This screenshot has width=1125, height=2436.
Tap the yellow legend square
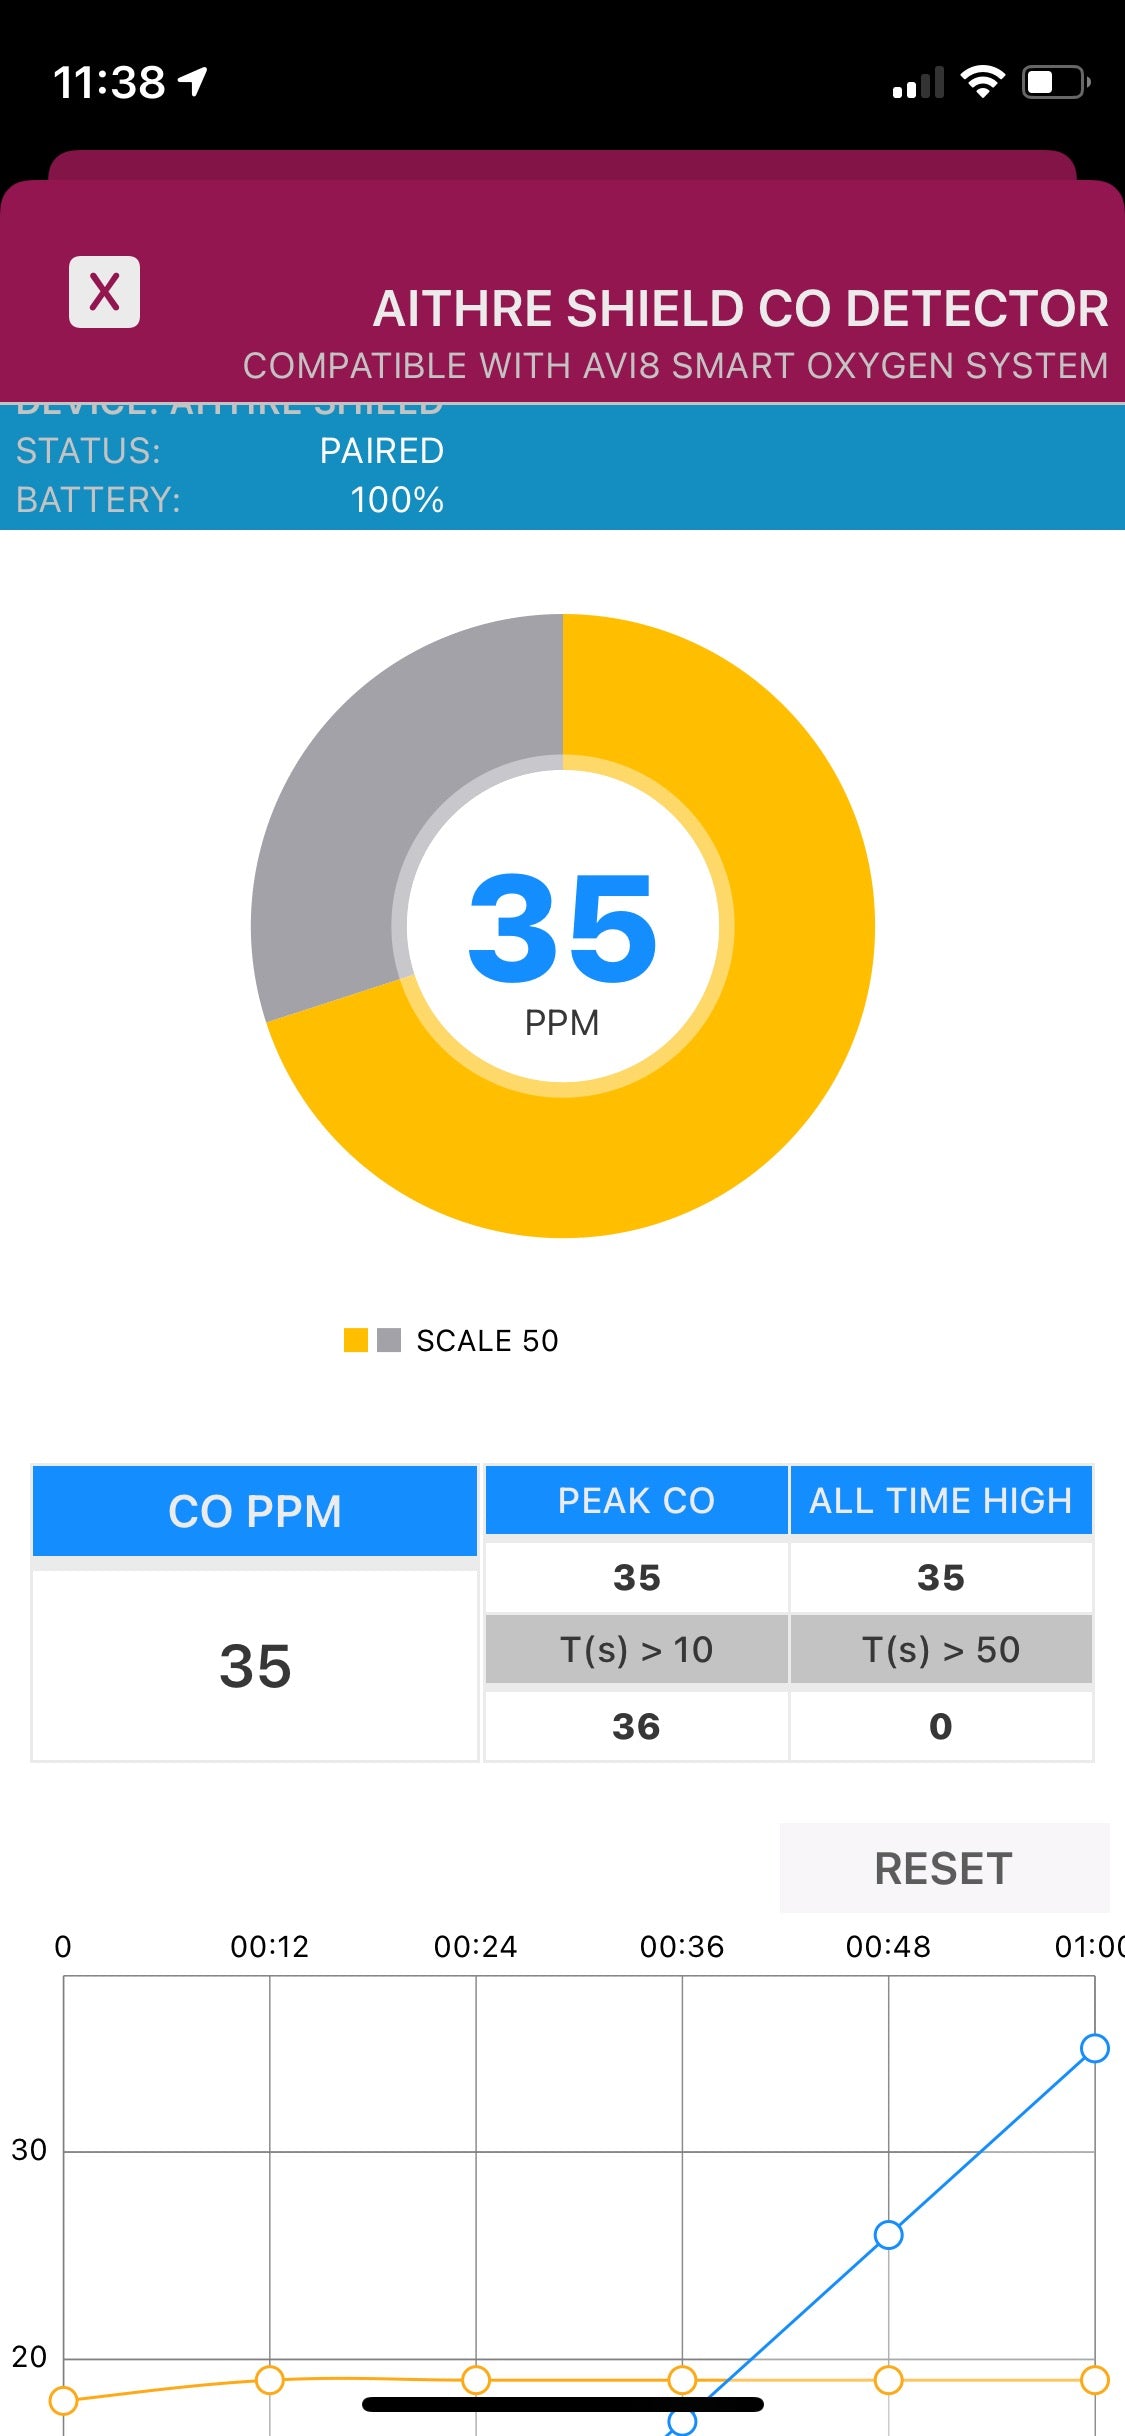[355, 1340]
